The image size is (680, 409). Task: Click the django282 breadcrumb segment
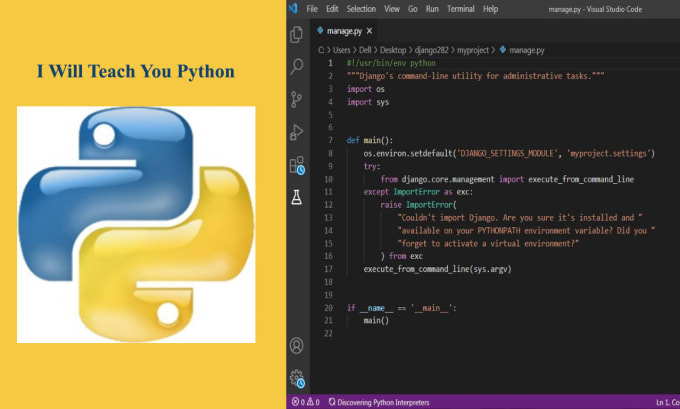tap(431, 50)
